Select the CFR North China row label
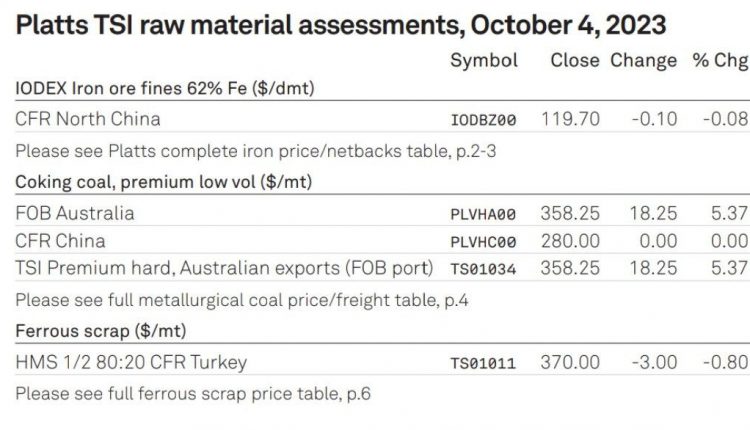This screenshot has height=430, width=750. (x=88, y=119)
